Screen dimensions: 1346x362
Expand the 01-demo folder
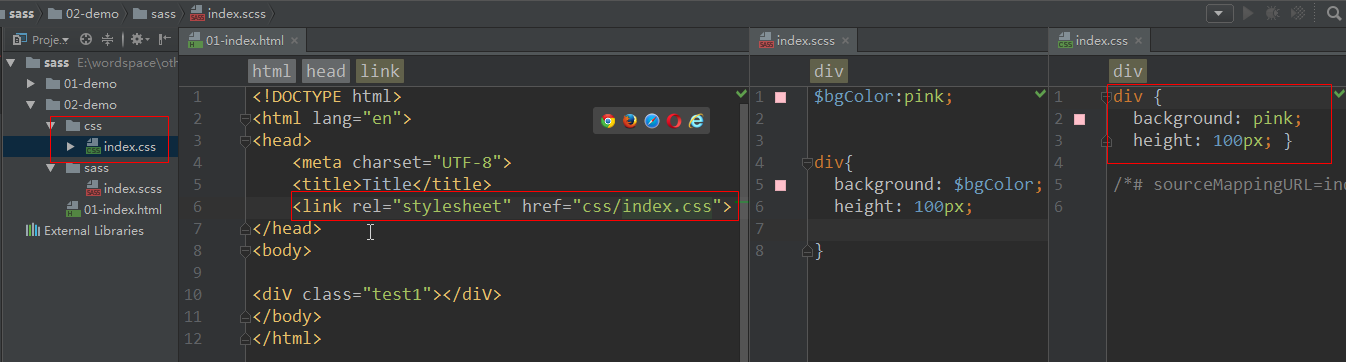[31, 83]
